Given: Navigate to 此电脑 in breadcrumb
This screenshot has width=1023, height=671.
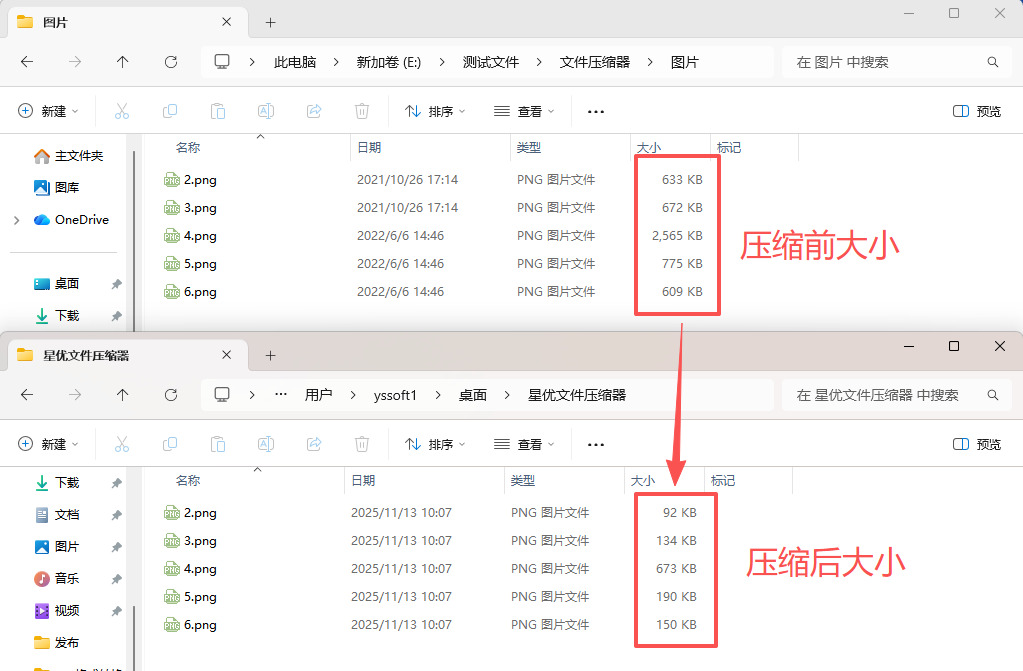Looking at the screenshot, I should (295, 62).
